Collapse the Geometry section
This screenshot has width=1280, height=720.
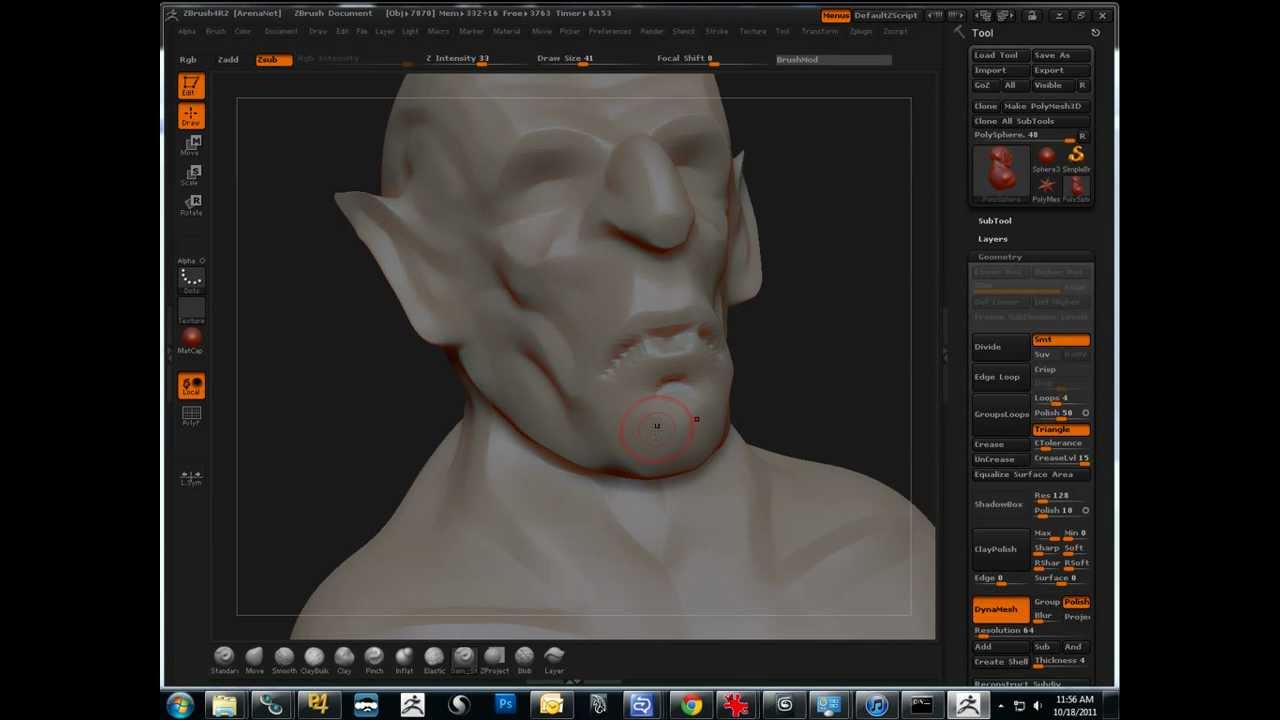(1000, 257)
